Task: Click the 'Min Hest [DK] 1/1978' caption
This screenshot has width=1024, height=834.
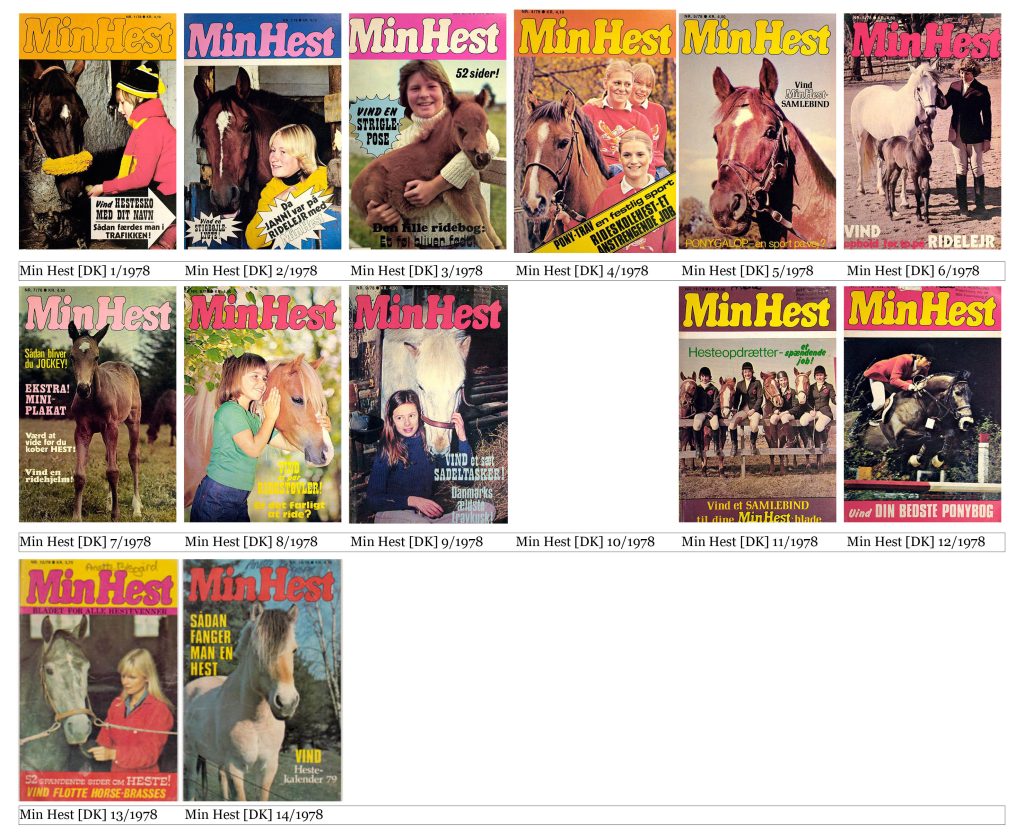Action: pyautogui.click(x=85, y=270)
